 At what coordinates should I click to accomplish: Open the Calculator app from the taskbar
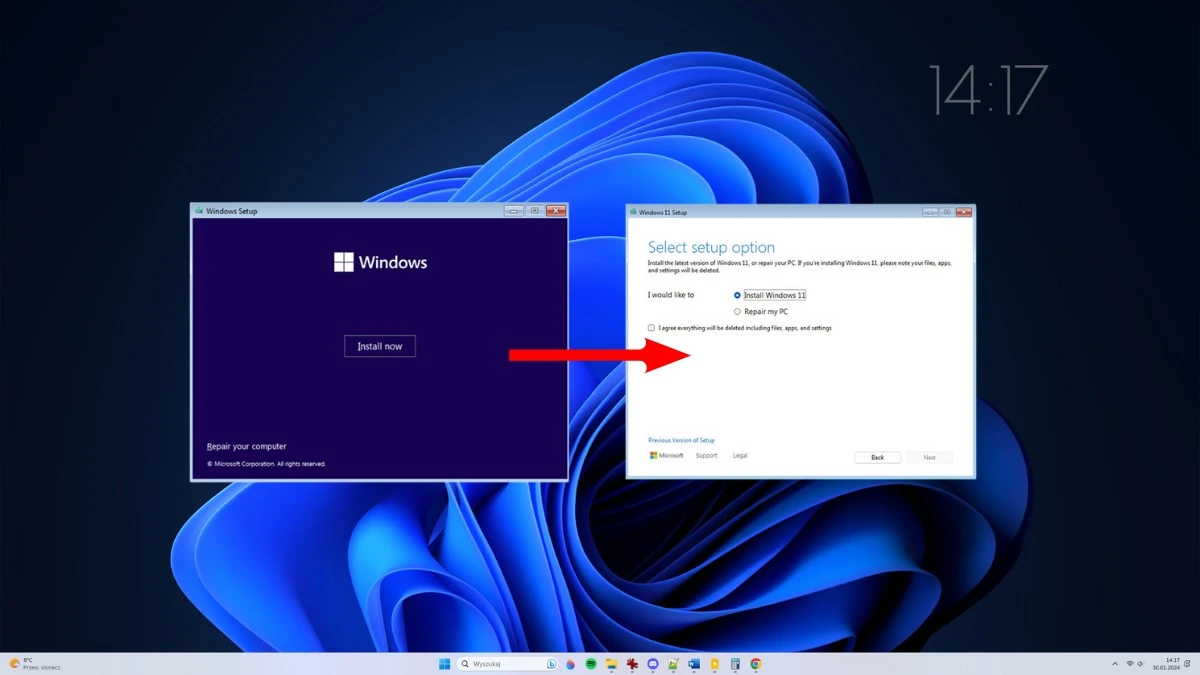coord(735,663)
